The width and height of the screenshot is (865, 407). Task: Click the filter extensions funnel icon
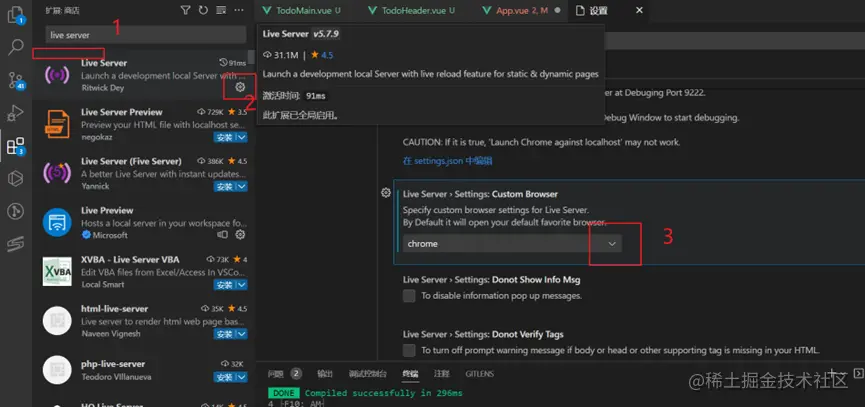186,10
